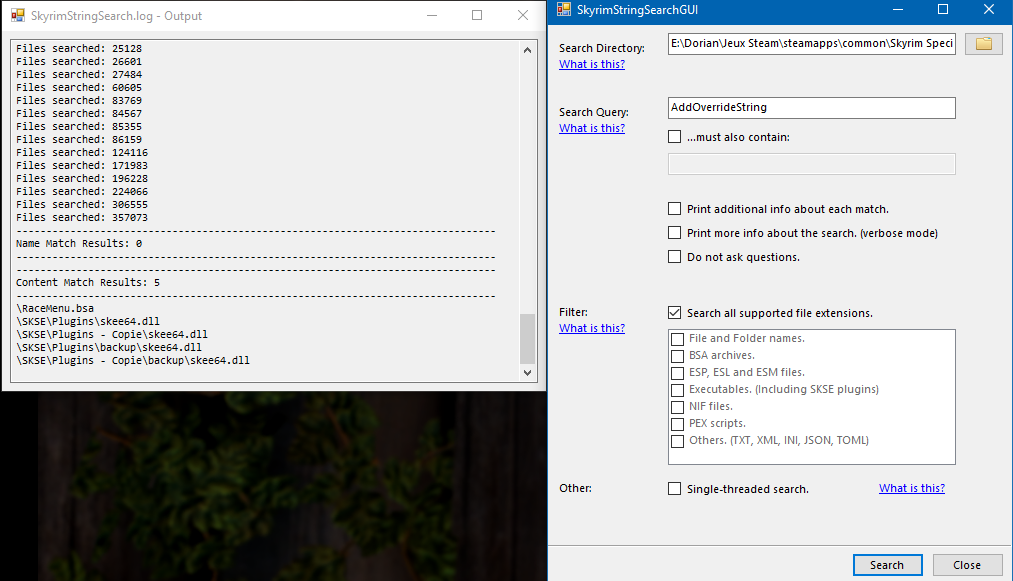Select '\SKSE\Plugins\backup\skee64.dll' line

pos(109,347)
